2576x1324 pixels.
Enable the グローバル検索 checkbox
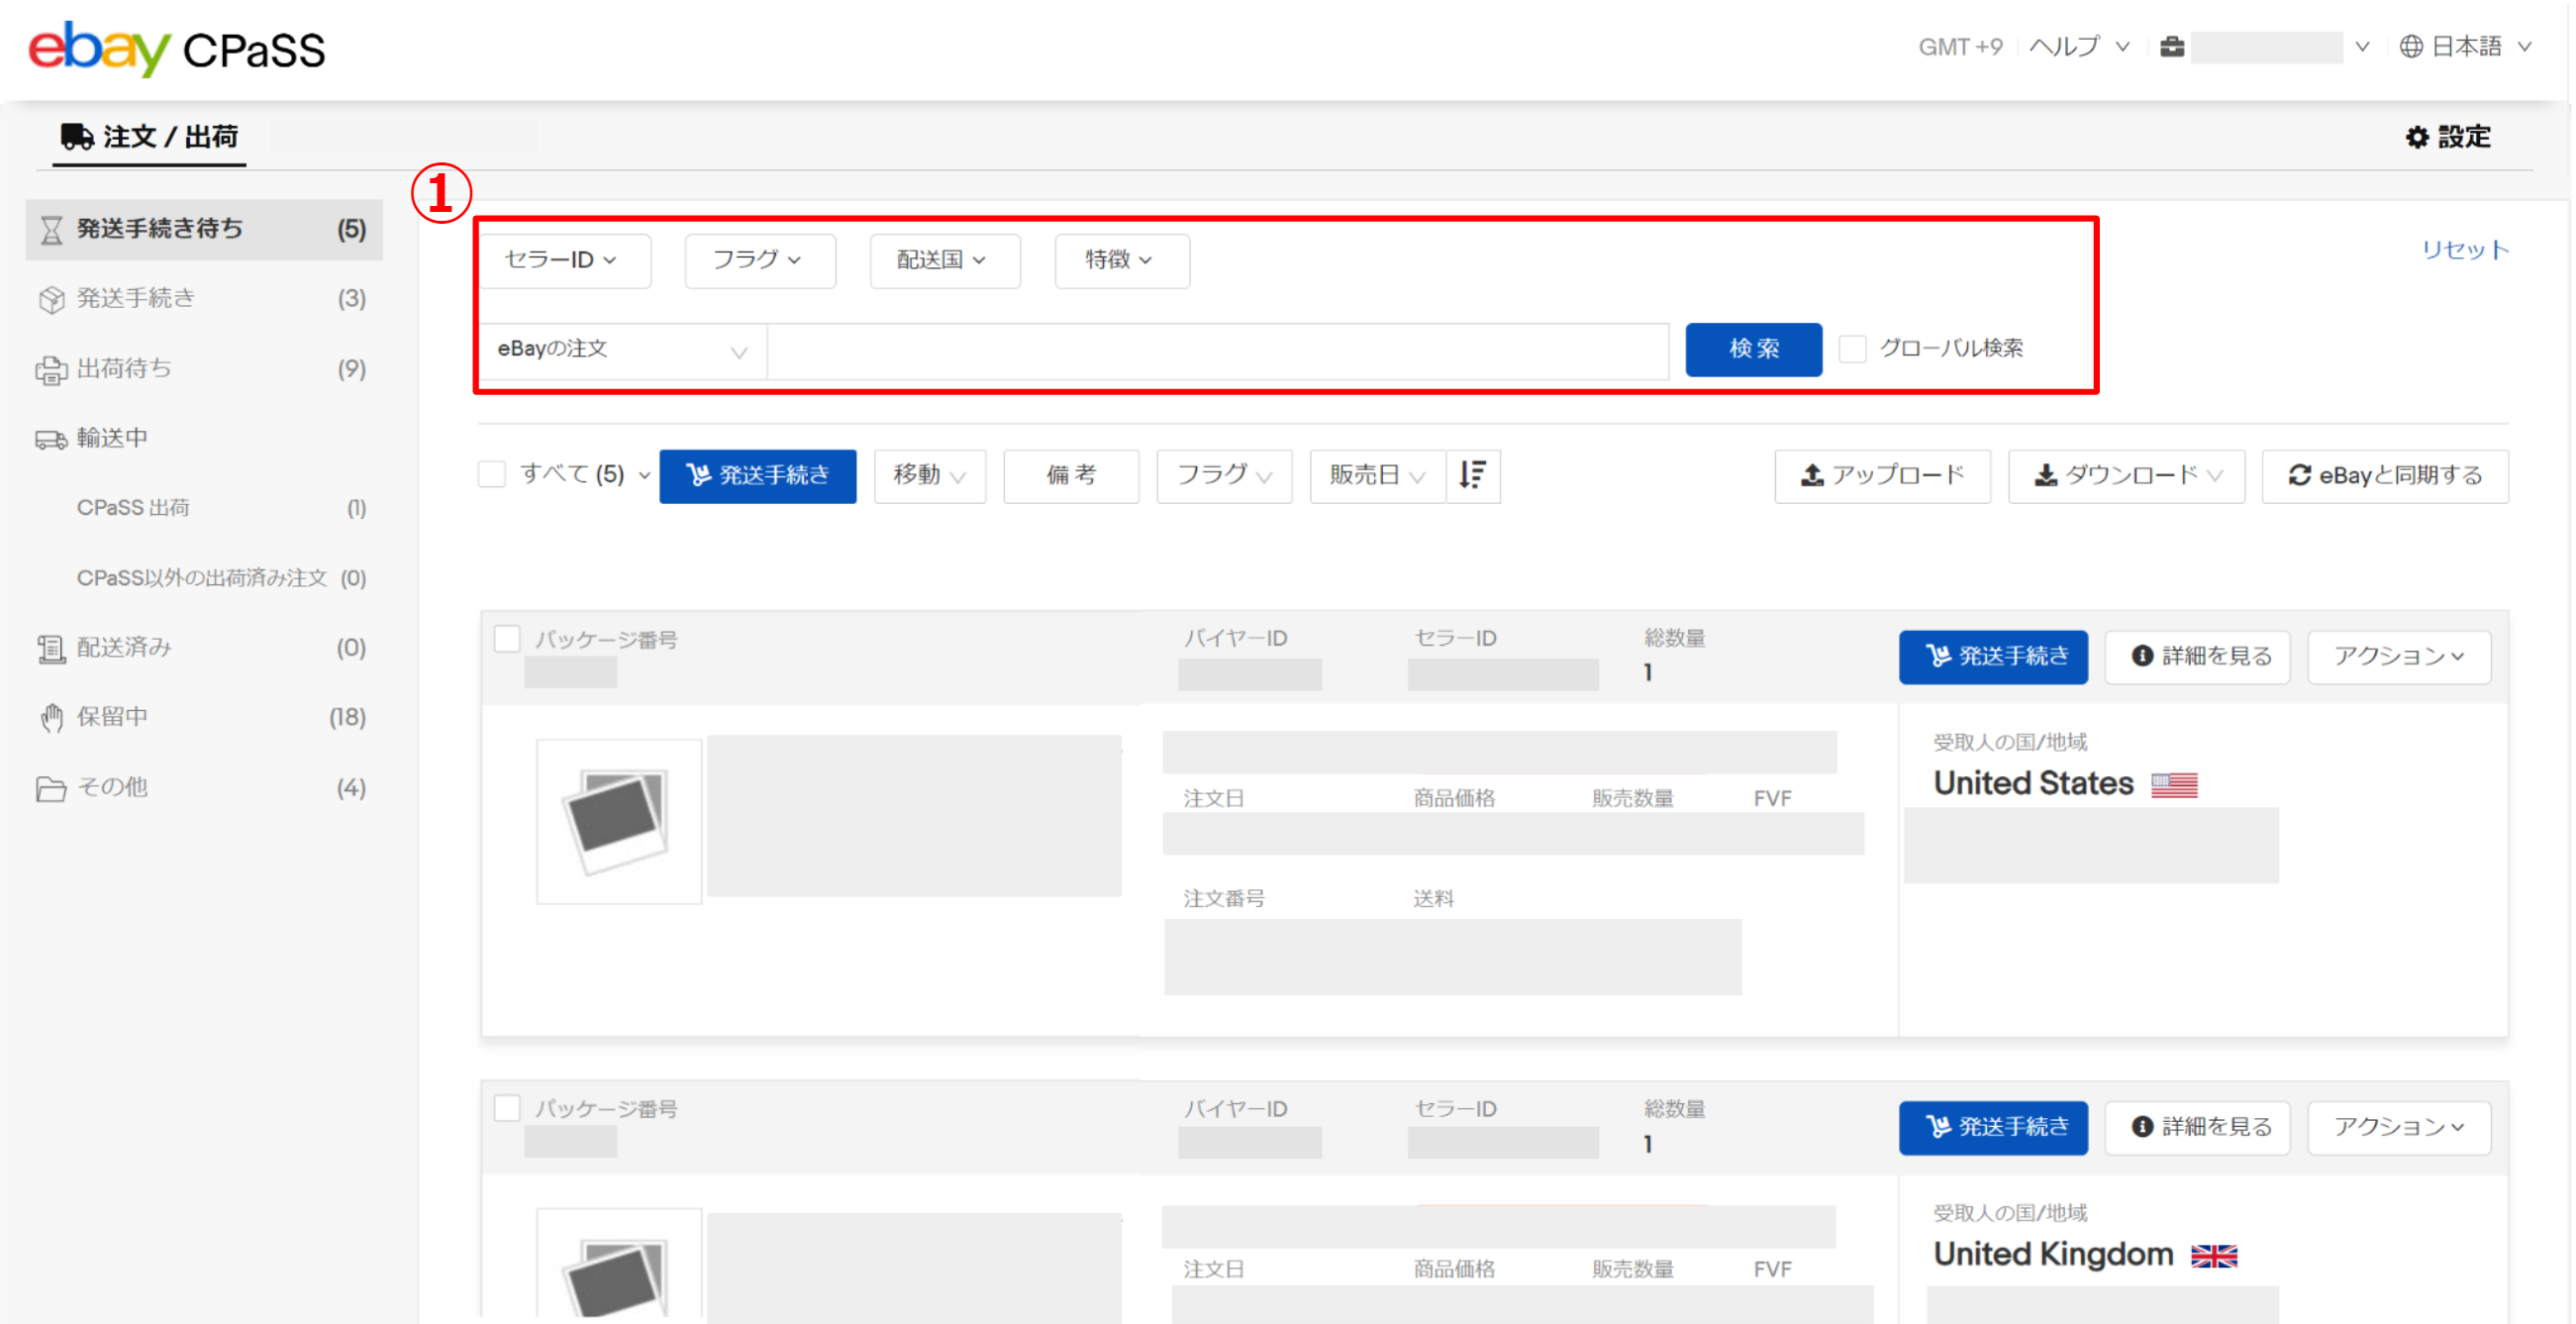(1853, 348)
